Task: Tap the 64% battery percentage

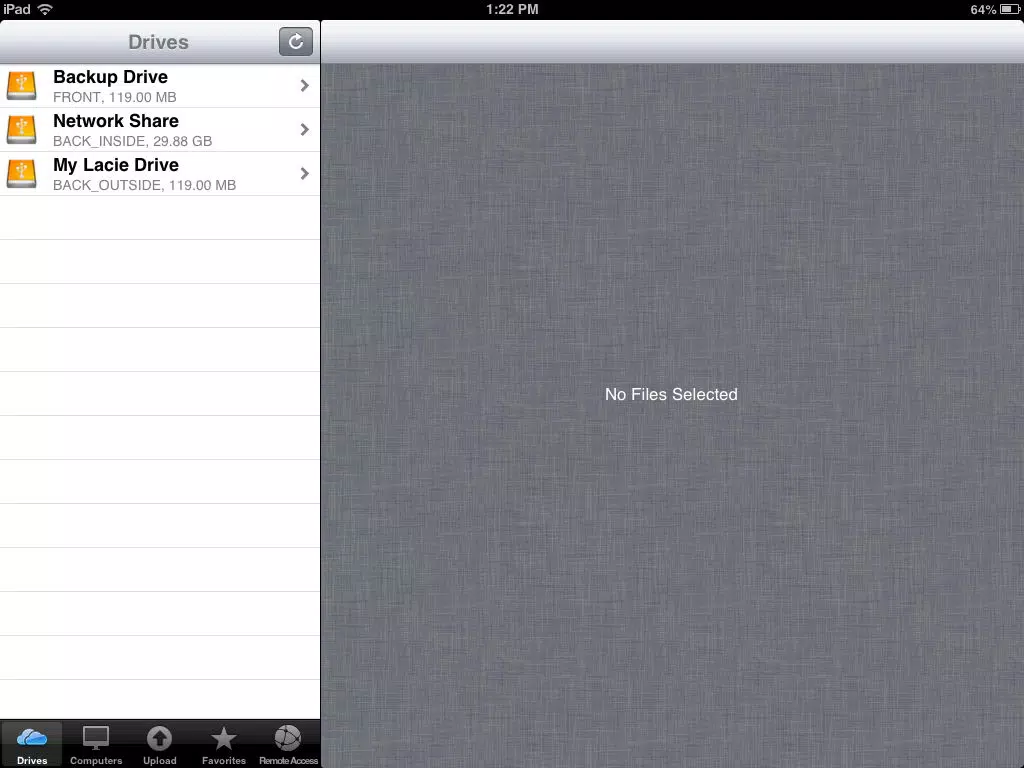Action: coord(983,9)
